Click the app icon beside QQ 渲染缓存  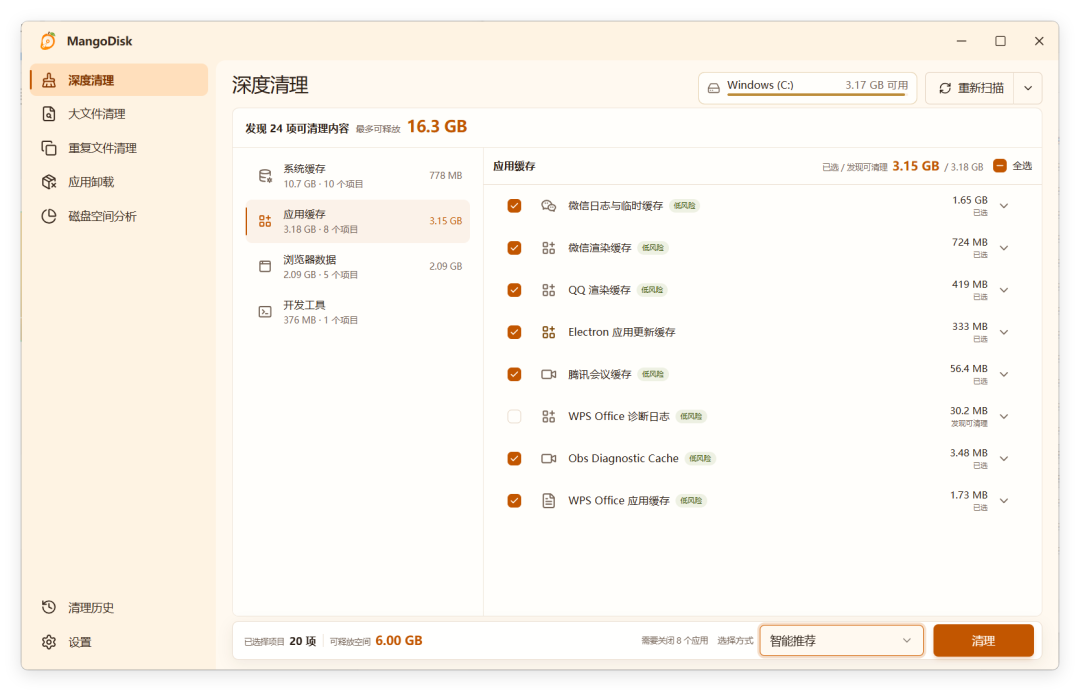[548, 290]
